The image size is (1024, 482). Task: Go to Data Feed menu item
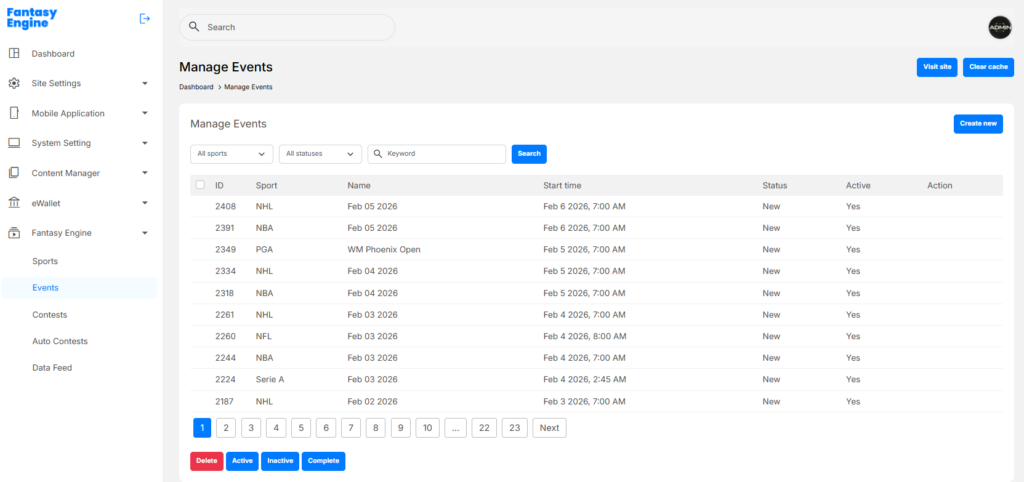52,368
